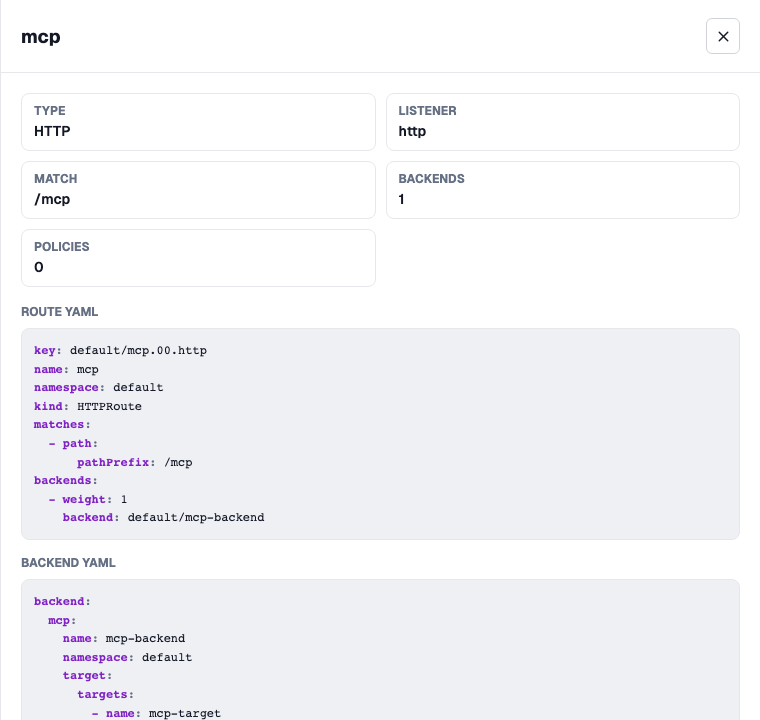Click the 'pathPrefix: /mcp' line
The height and width of the screenshot is (720, 760).
pos(135,463)
